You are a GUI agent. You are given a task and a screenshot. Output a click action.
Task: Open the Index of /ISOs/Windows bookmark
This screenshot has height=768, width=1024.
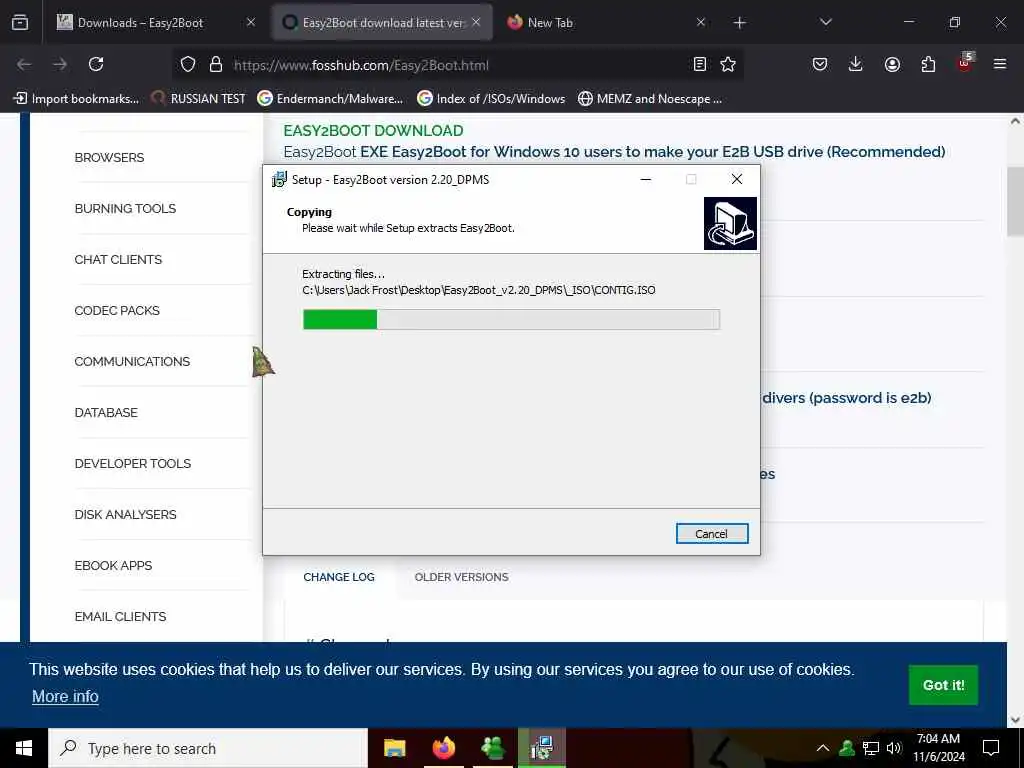[491, 99]
